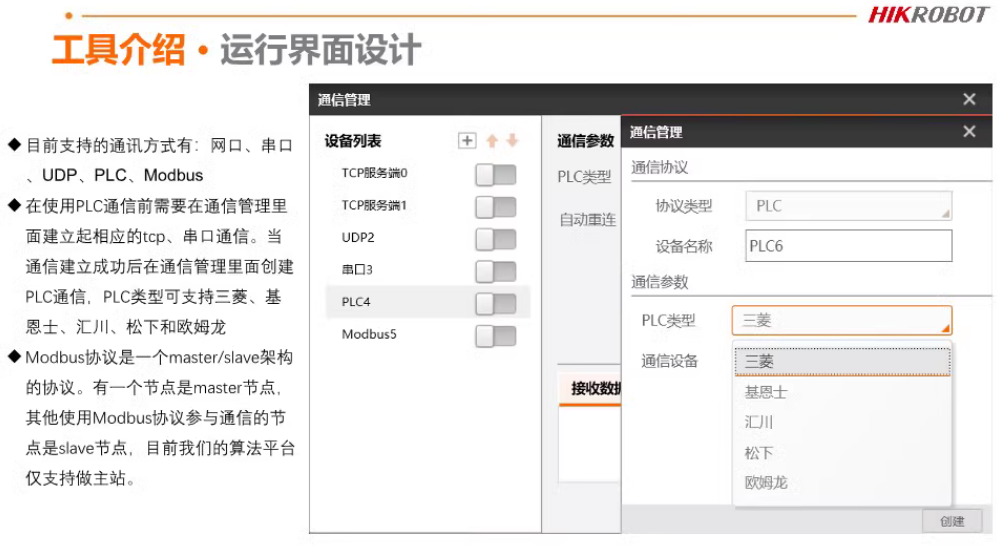Enable the TCP服务端1 switch
Image resolution: width=997 pixels, height=549 pixels.
(x=495, y=207)
